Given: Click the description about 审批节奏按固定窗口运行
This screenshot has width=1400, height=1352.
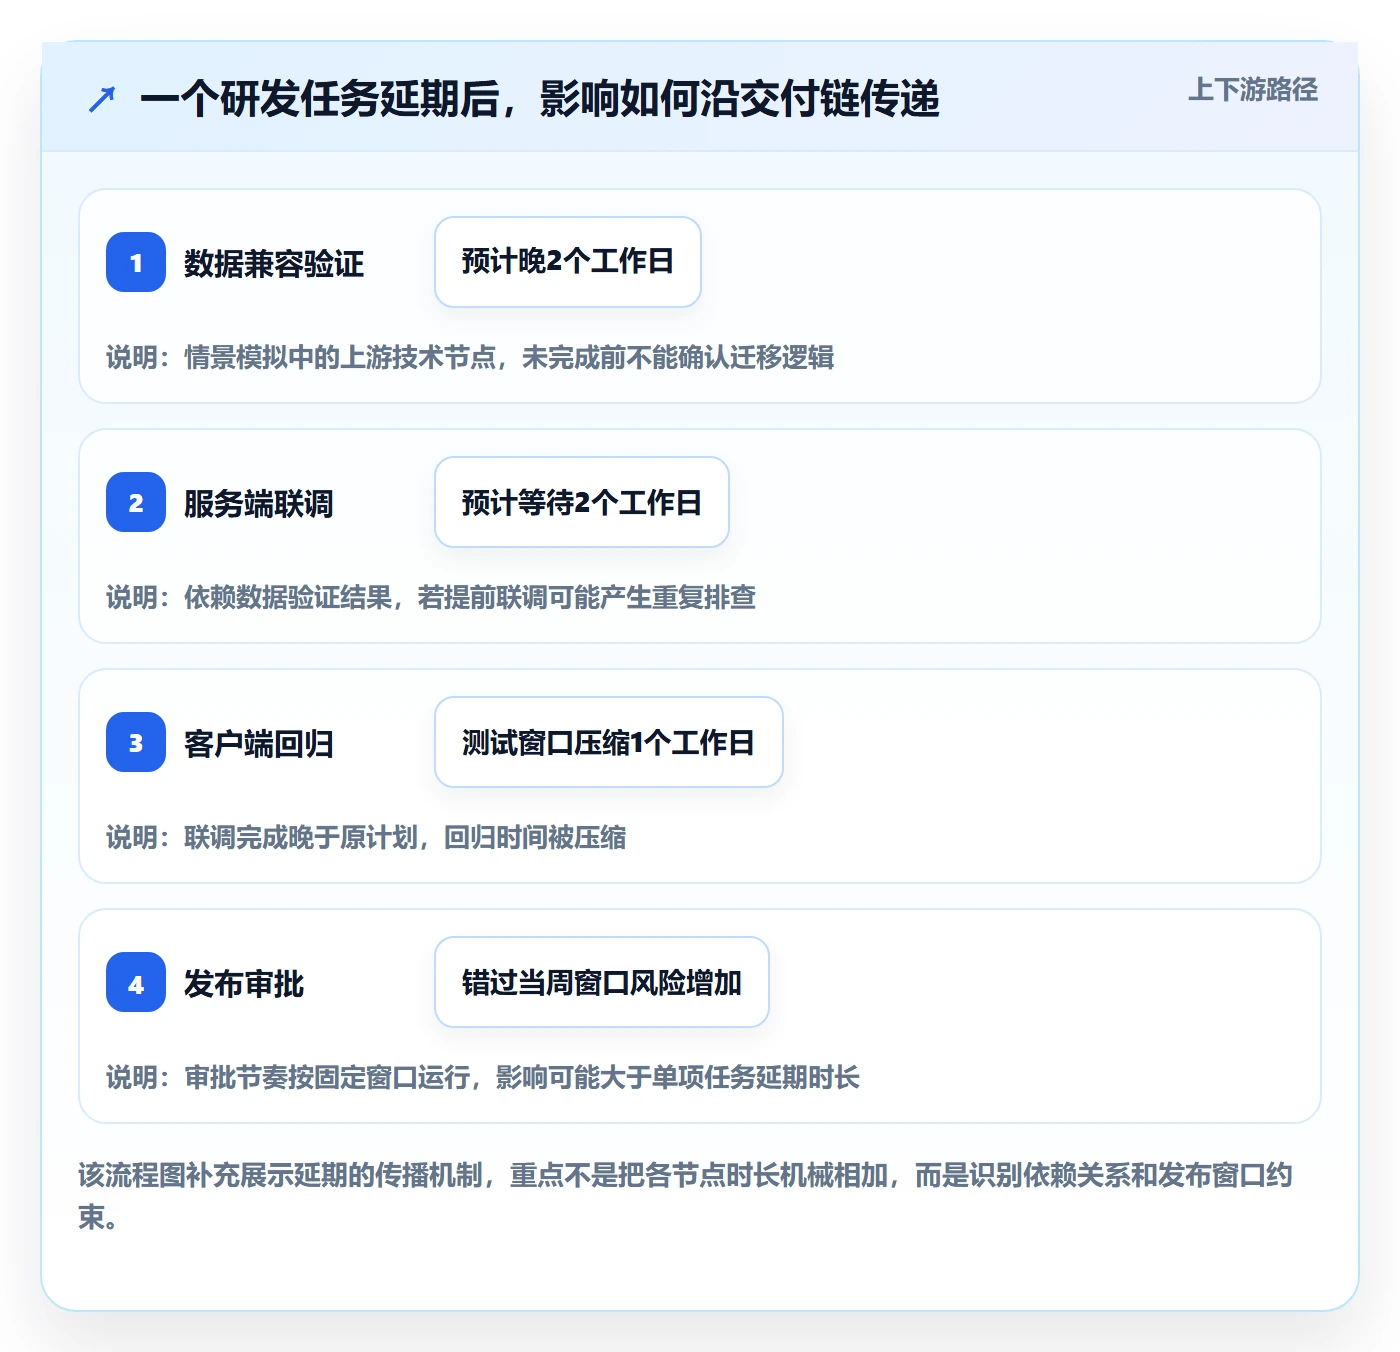Looking at the screenshot, I should (483, 1078).
